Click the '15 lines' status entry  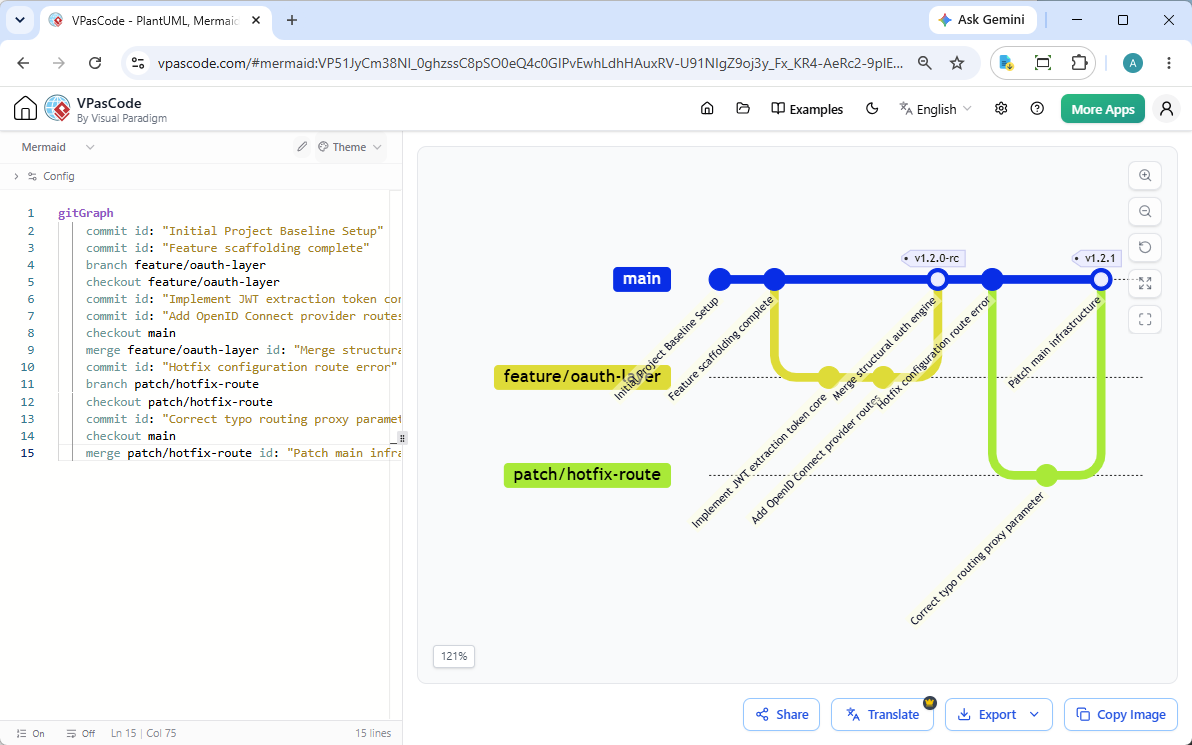(x=373, y=734)
